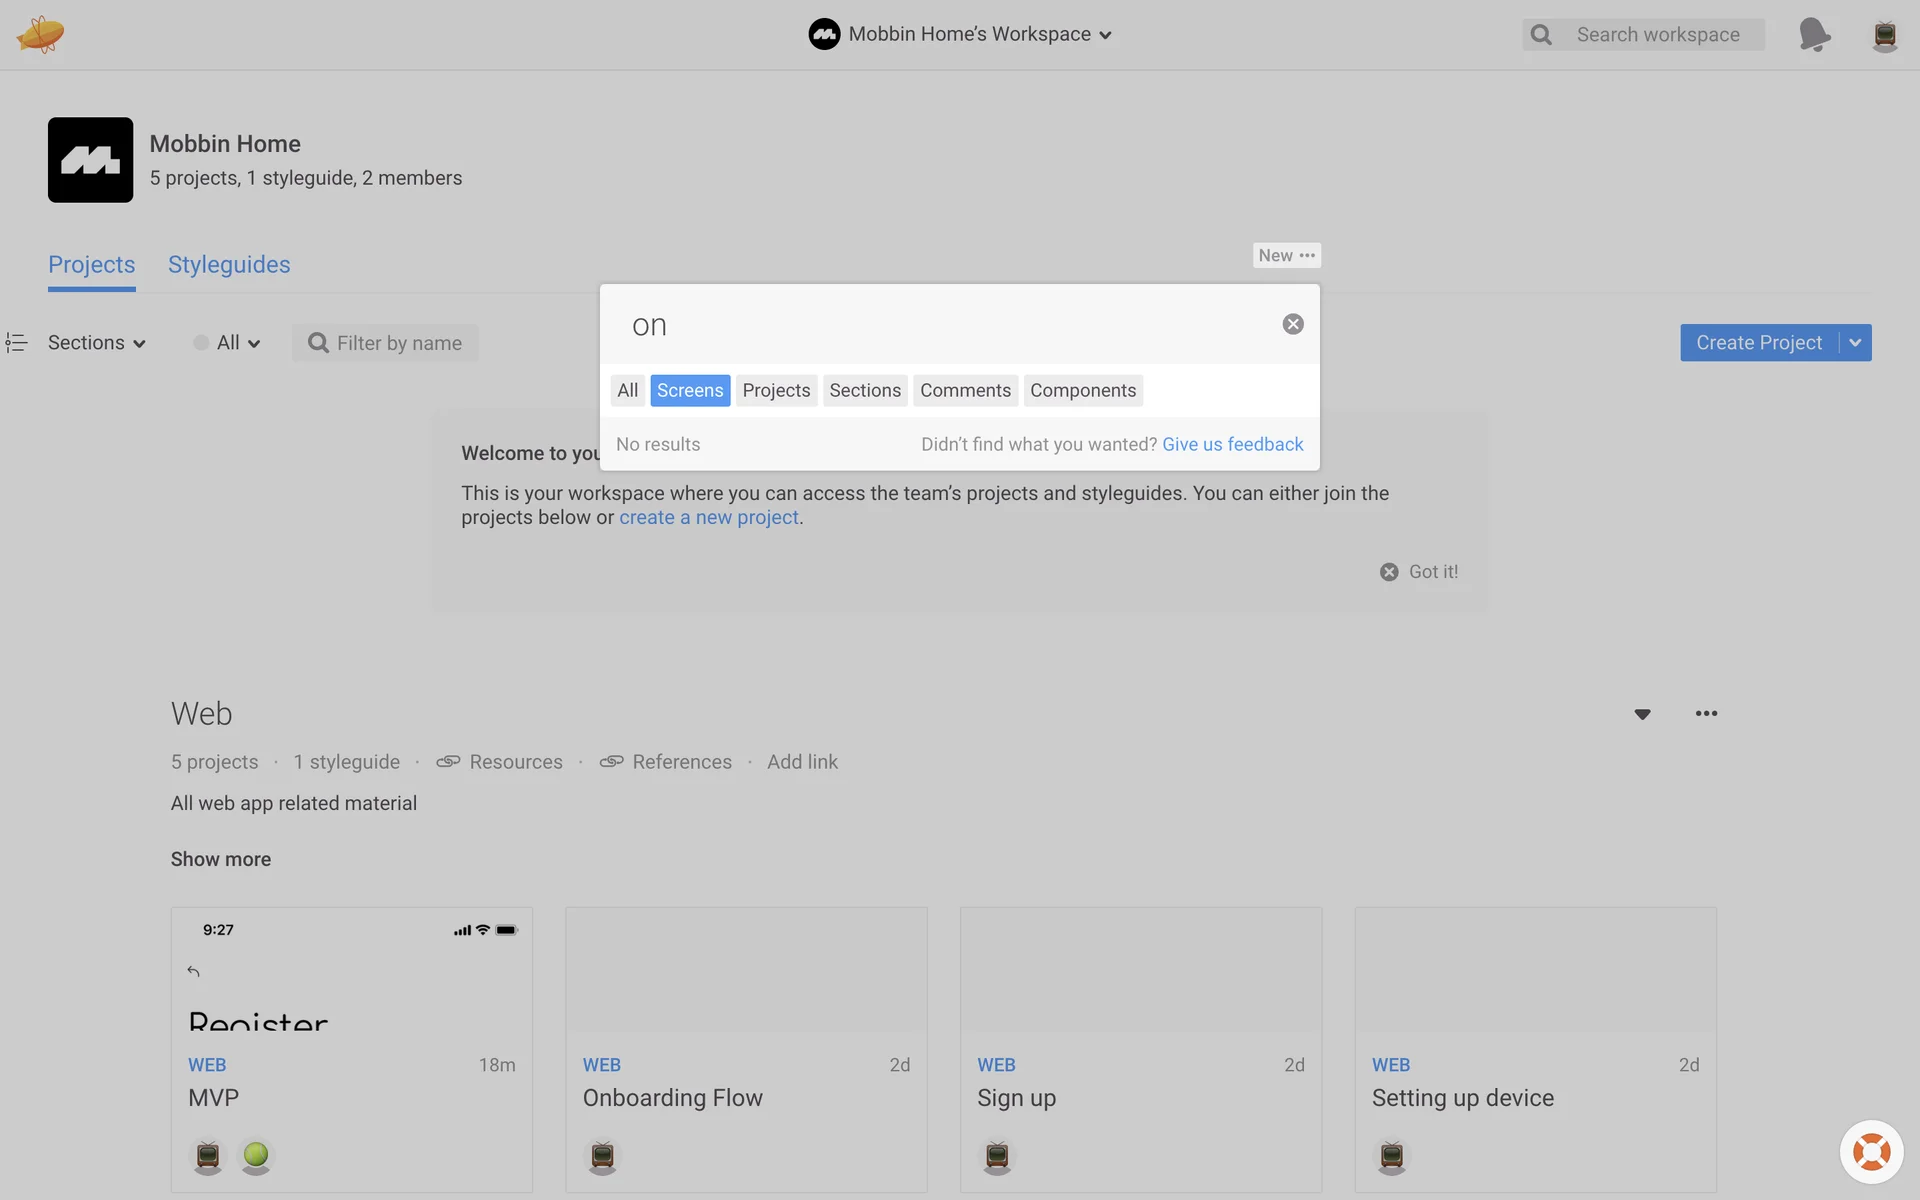
Task: Select the Screens search filter
Action: click(690, 391)
